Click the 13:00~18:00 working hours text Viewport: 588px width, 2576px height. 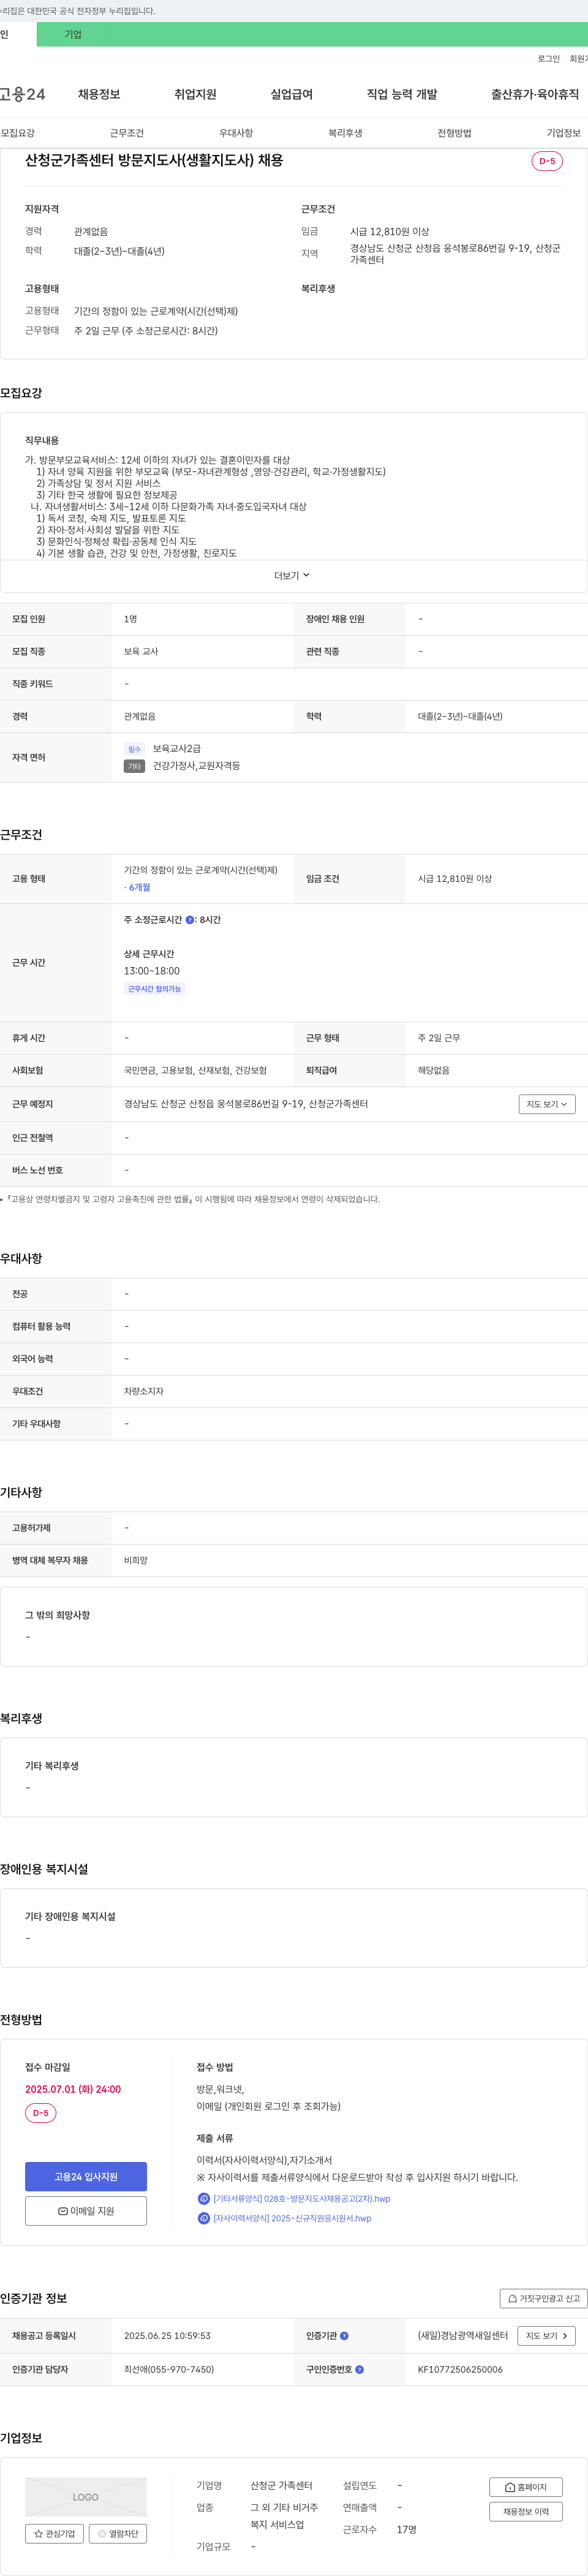[152, 971]
